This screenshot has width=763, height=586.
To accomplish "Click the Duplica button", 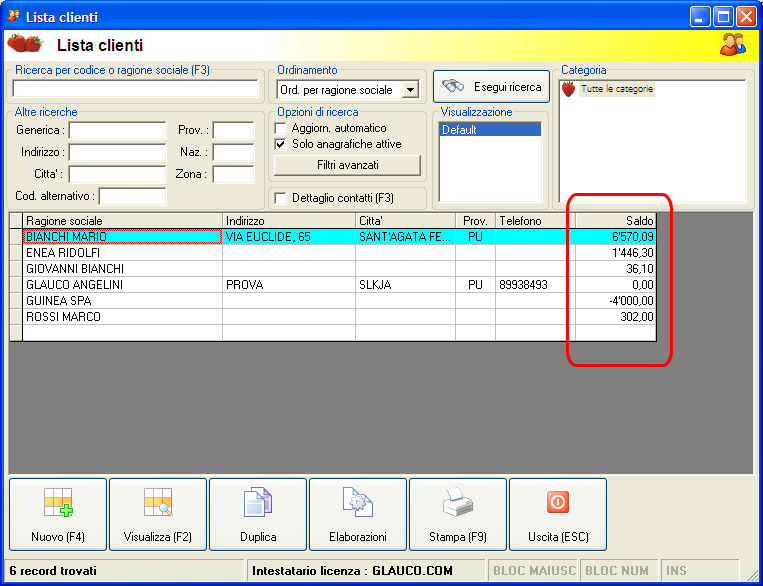I will click(x=258, y=514).
